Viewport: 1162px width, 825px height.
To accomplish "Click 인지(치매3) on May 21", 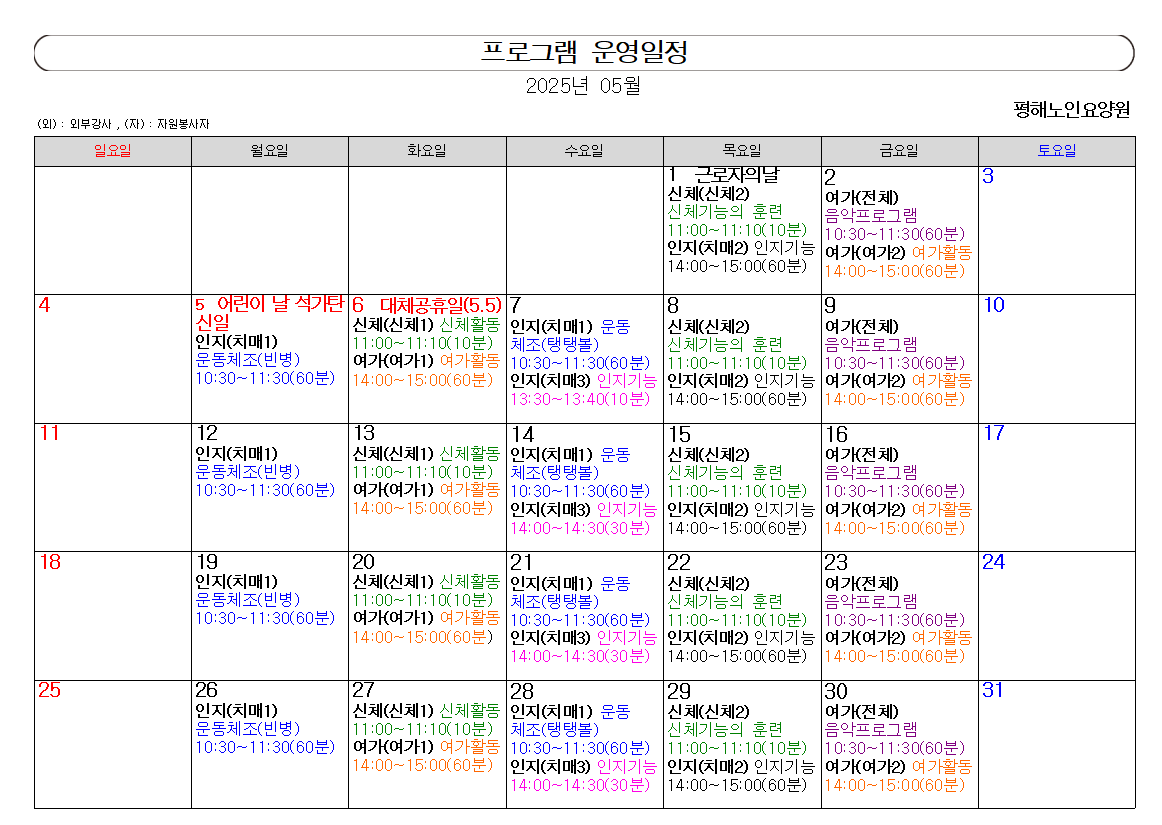I will [x=551, y=637].
